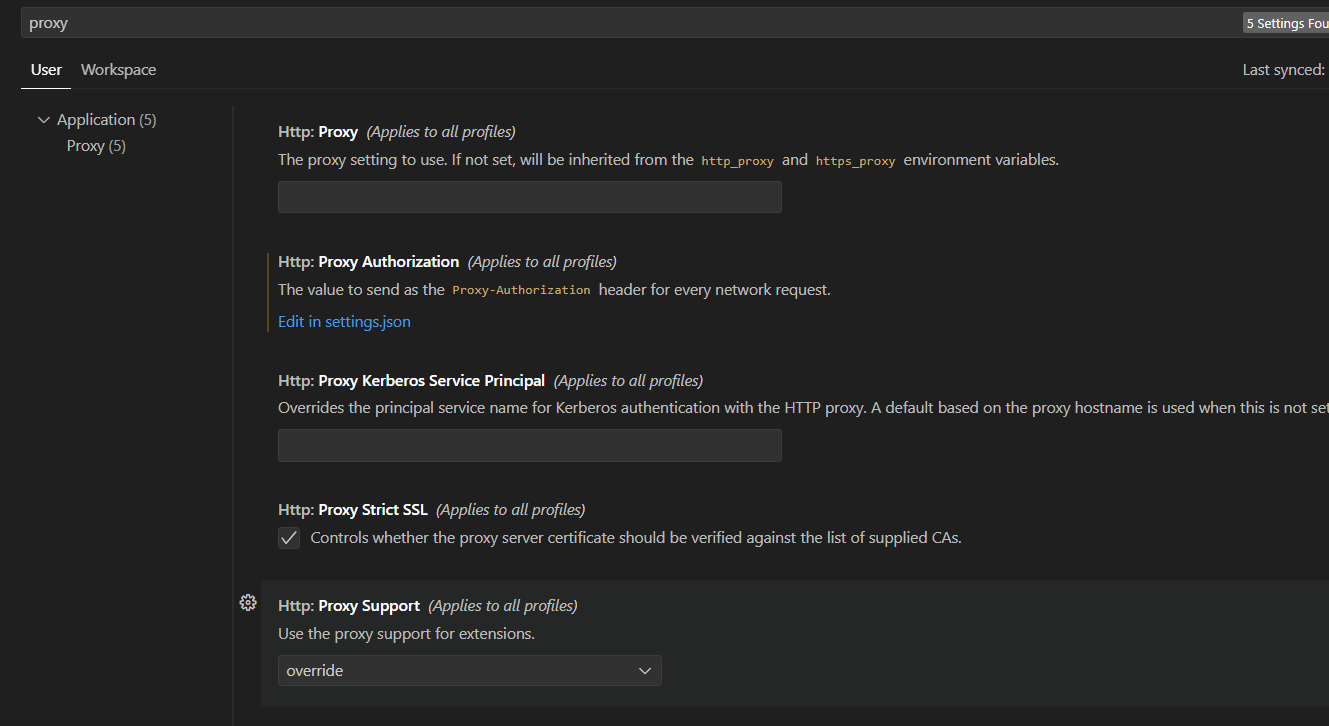Open Edit in settings.json link

click(x=344, y=321)
